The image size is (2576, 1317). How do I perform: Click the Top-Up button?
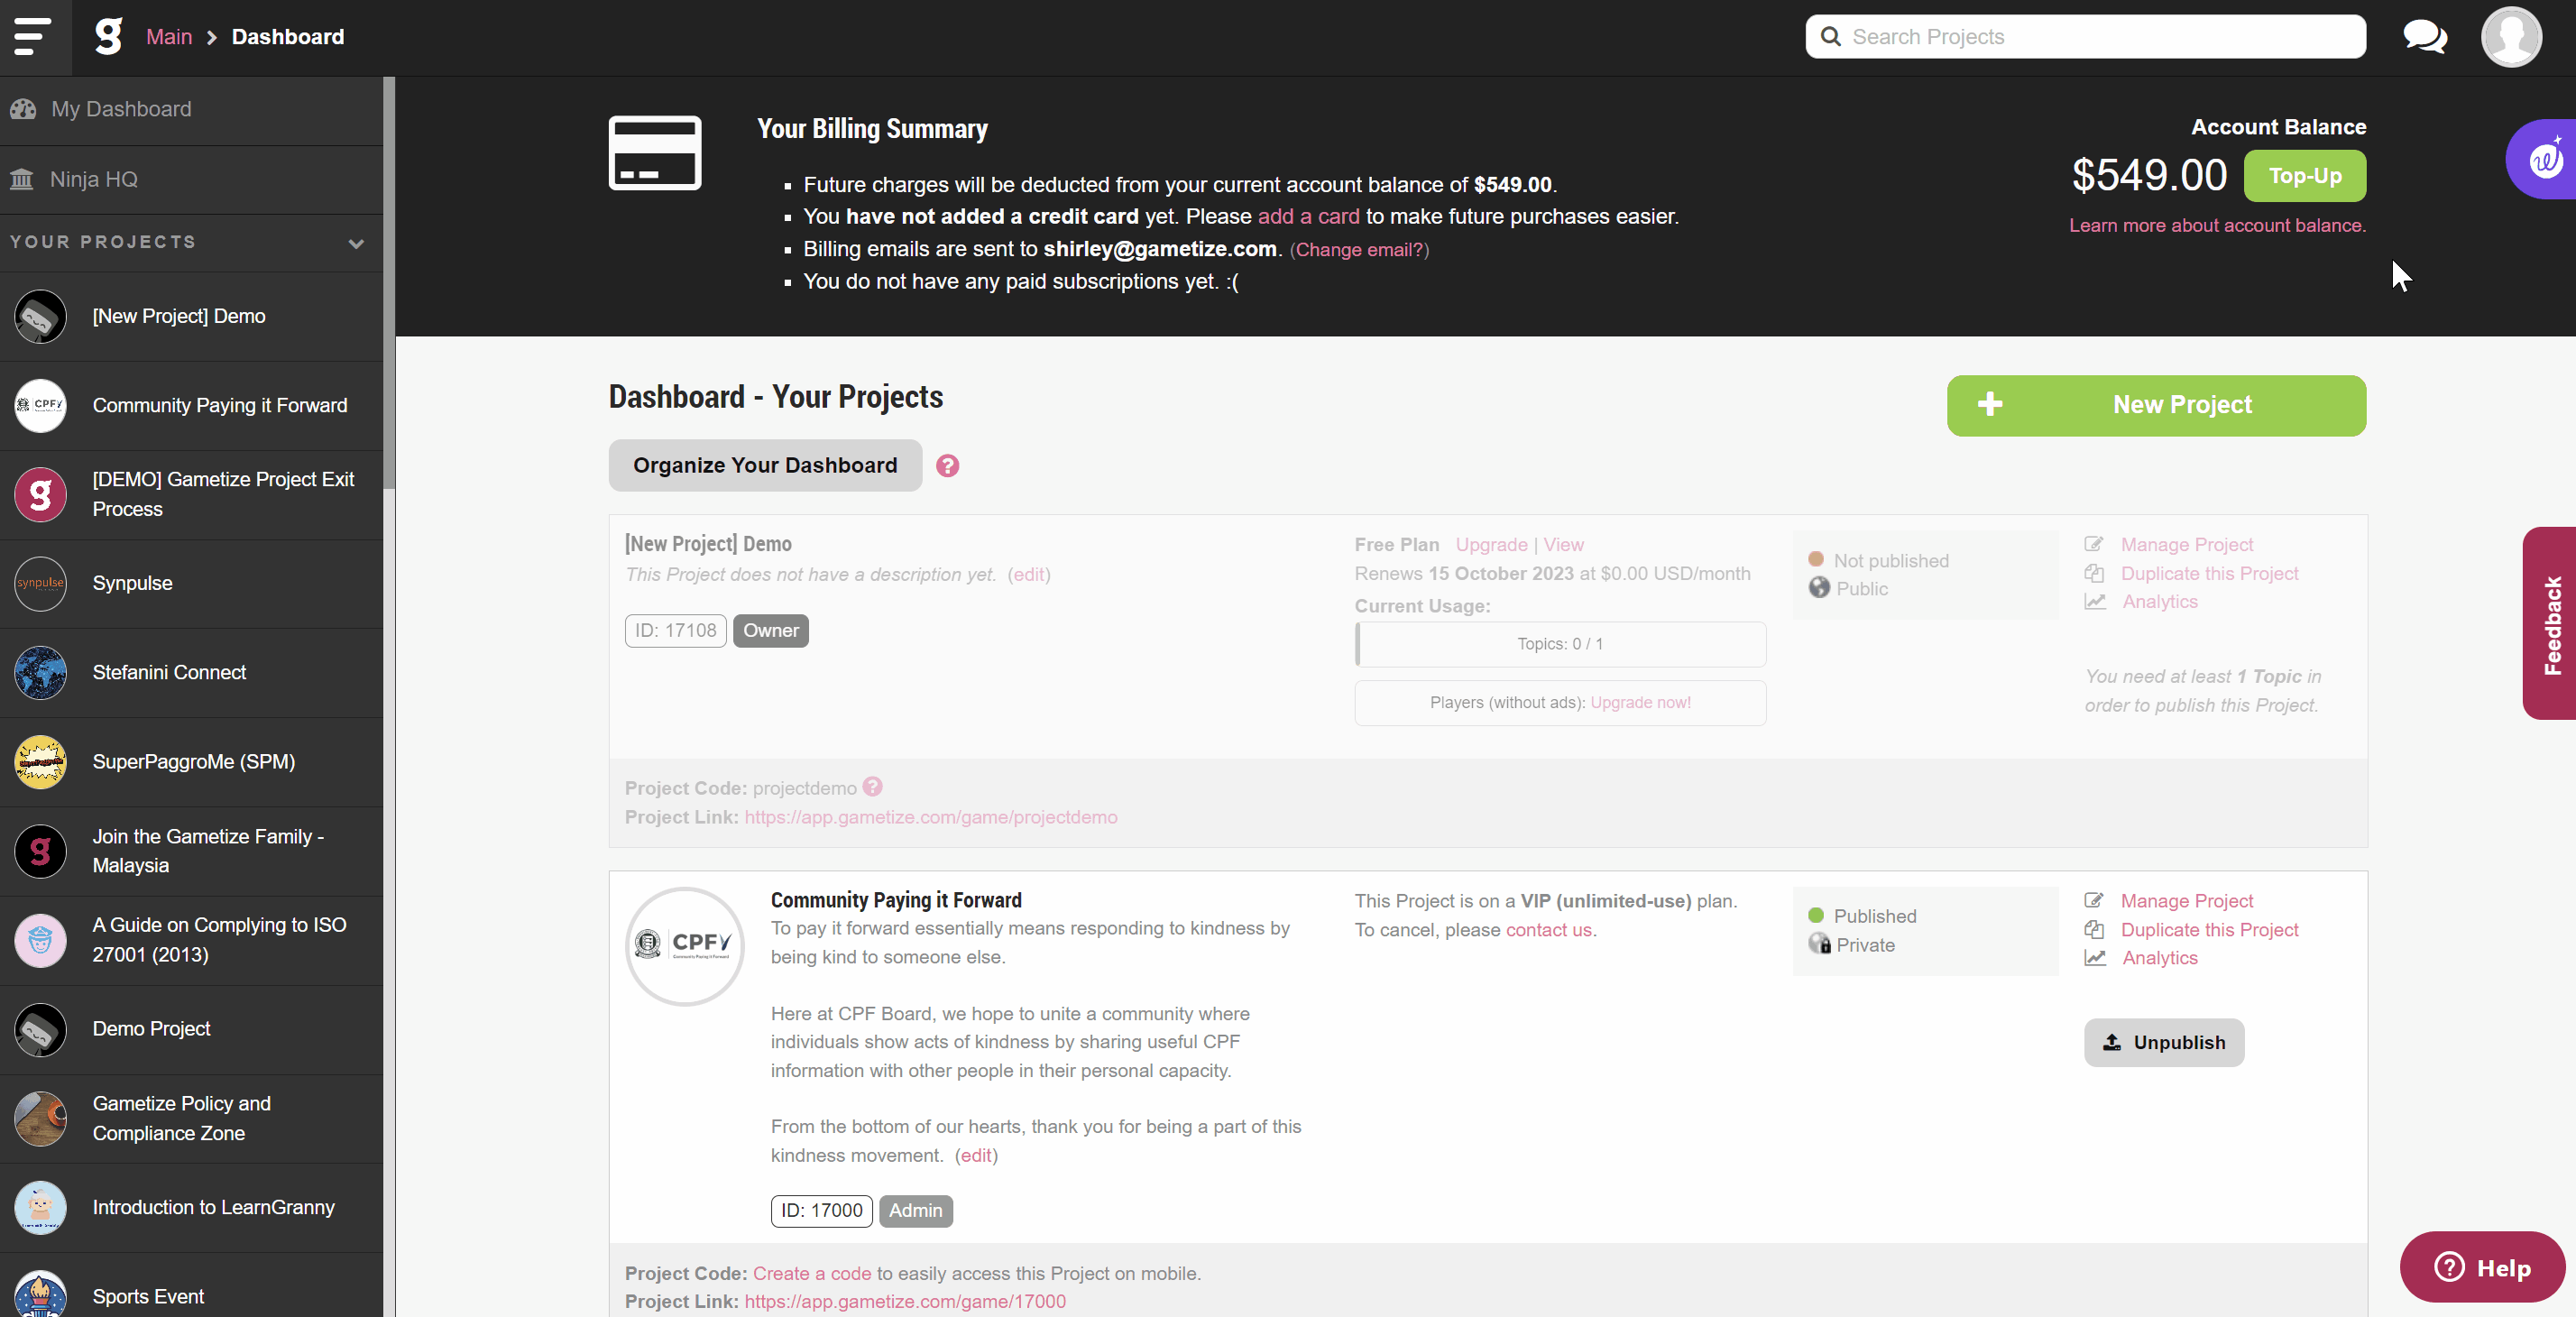[2305, 176]
